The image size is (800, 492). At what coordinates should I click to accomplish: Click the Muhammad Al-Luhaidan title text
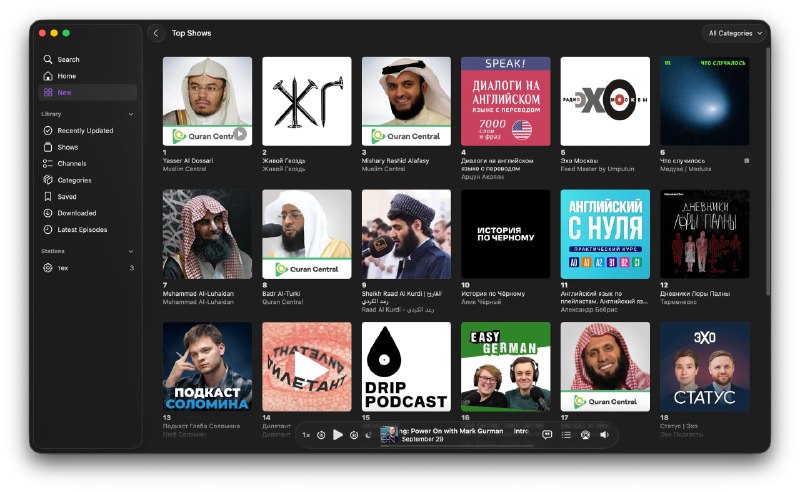[198, 294]
